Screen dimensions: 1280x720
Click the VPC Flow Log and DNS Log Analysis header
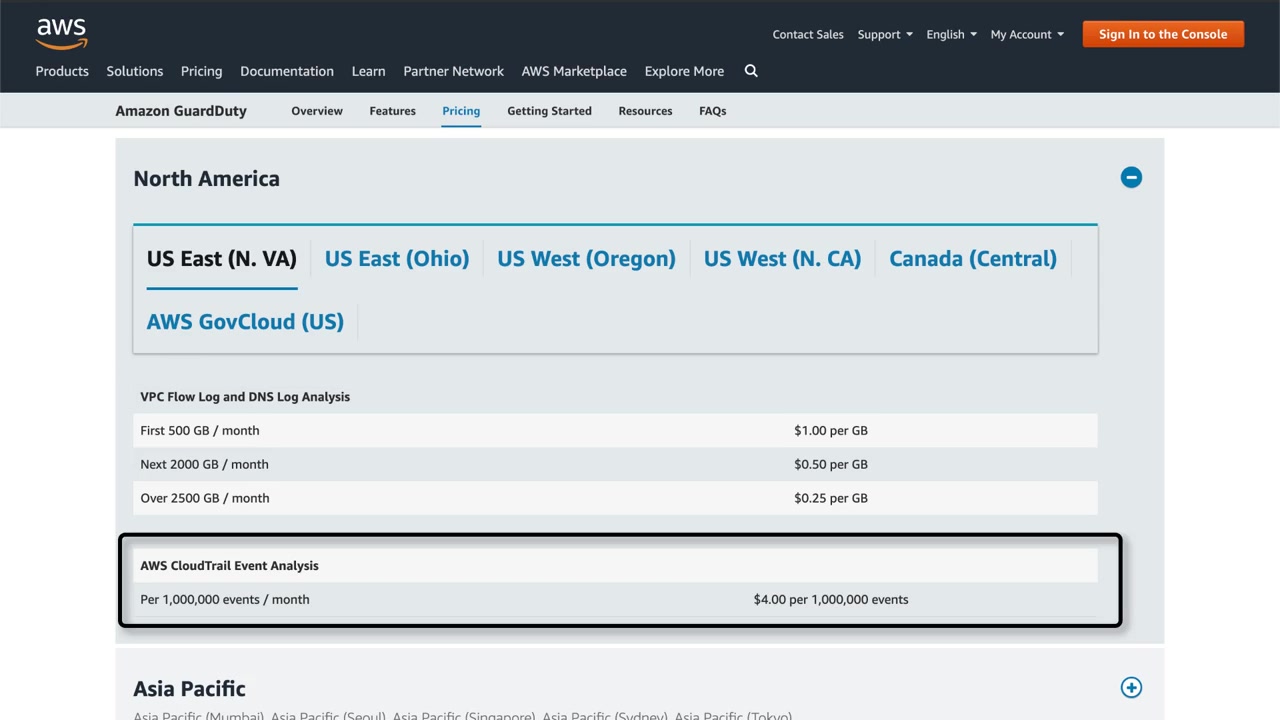pyautogui.click(x=245, y=397)
